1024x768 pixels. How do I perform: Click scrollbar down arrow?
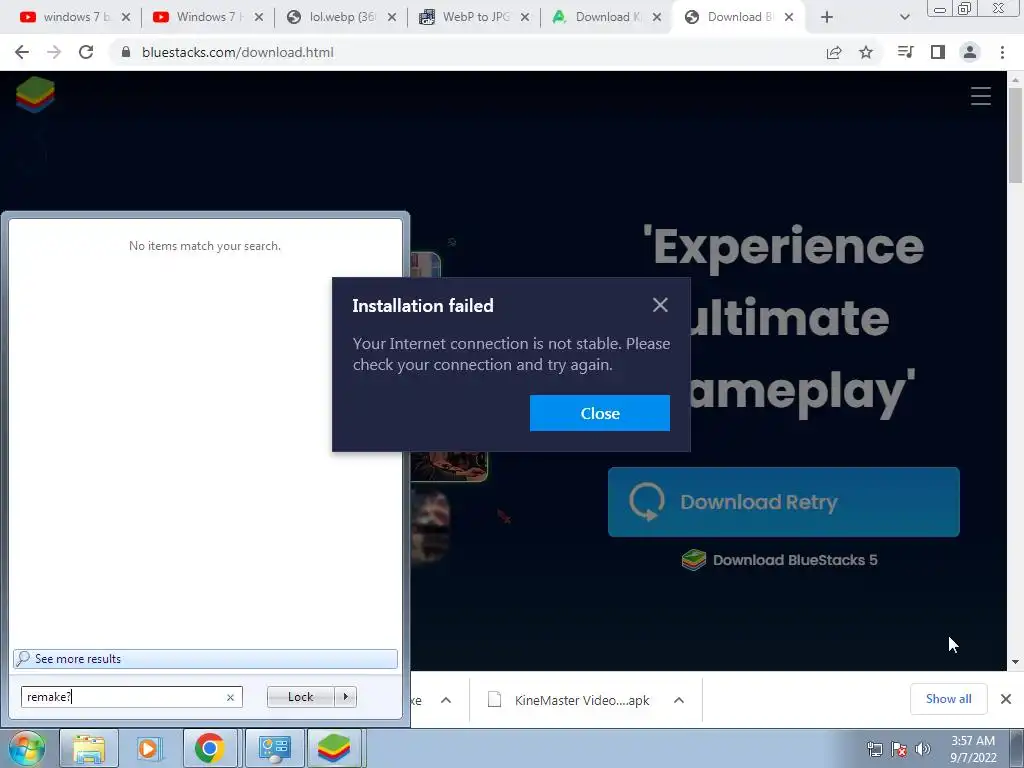[1015, 662]
